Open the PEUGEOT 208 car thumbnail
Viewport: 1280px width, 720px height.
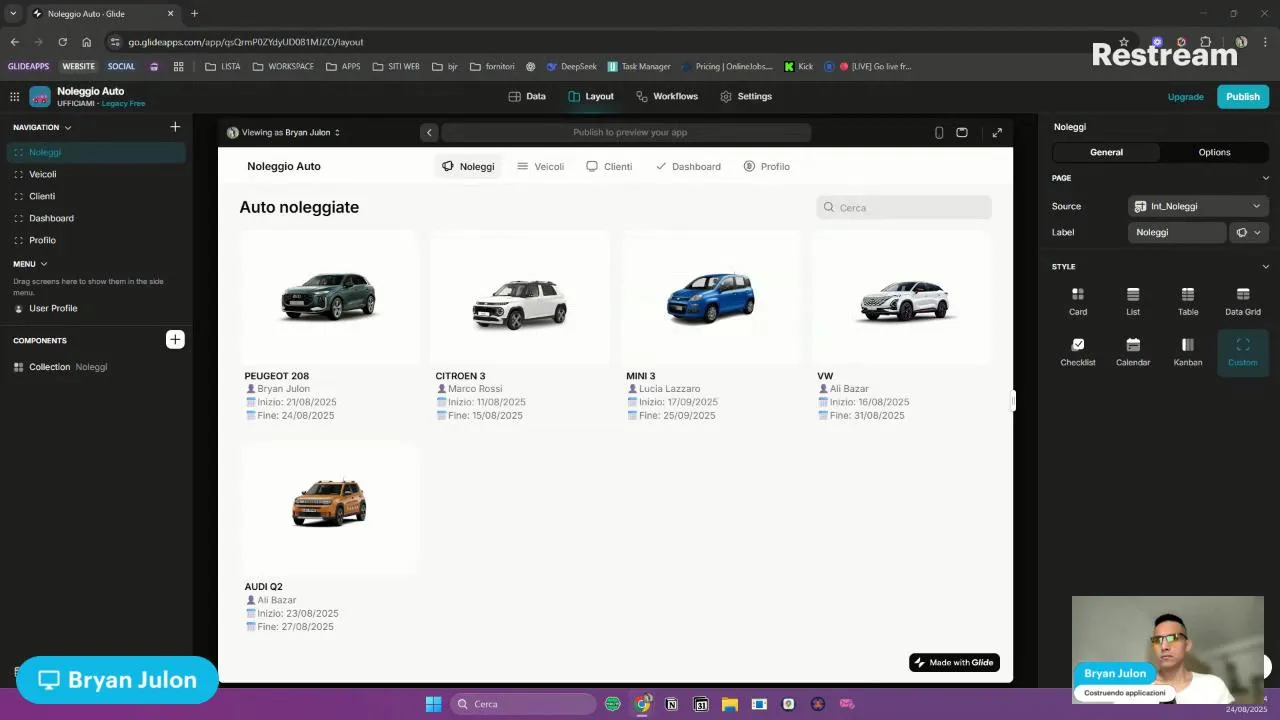(329, 297)
